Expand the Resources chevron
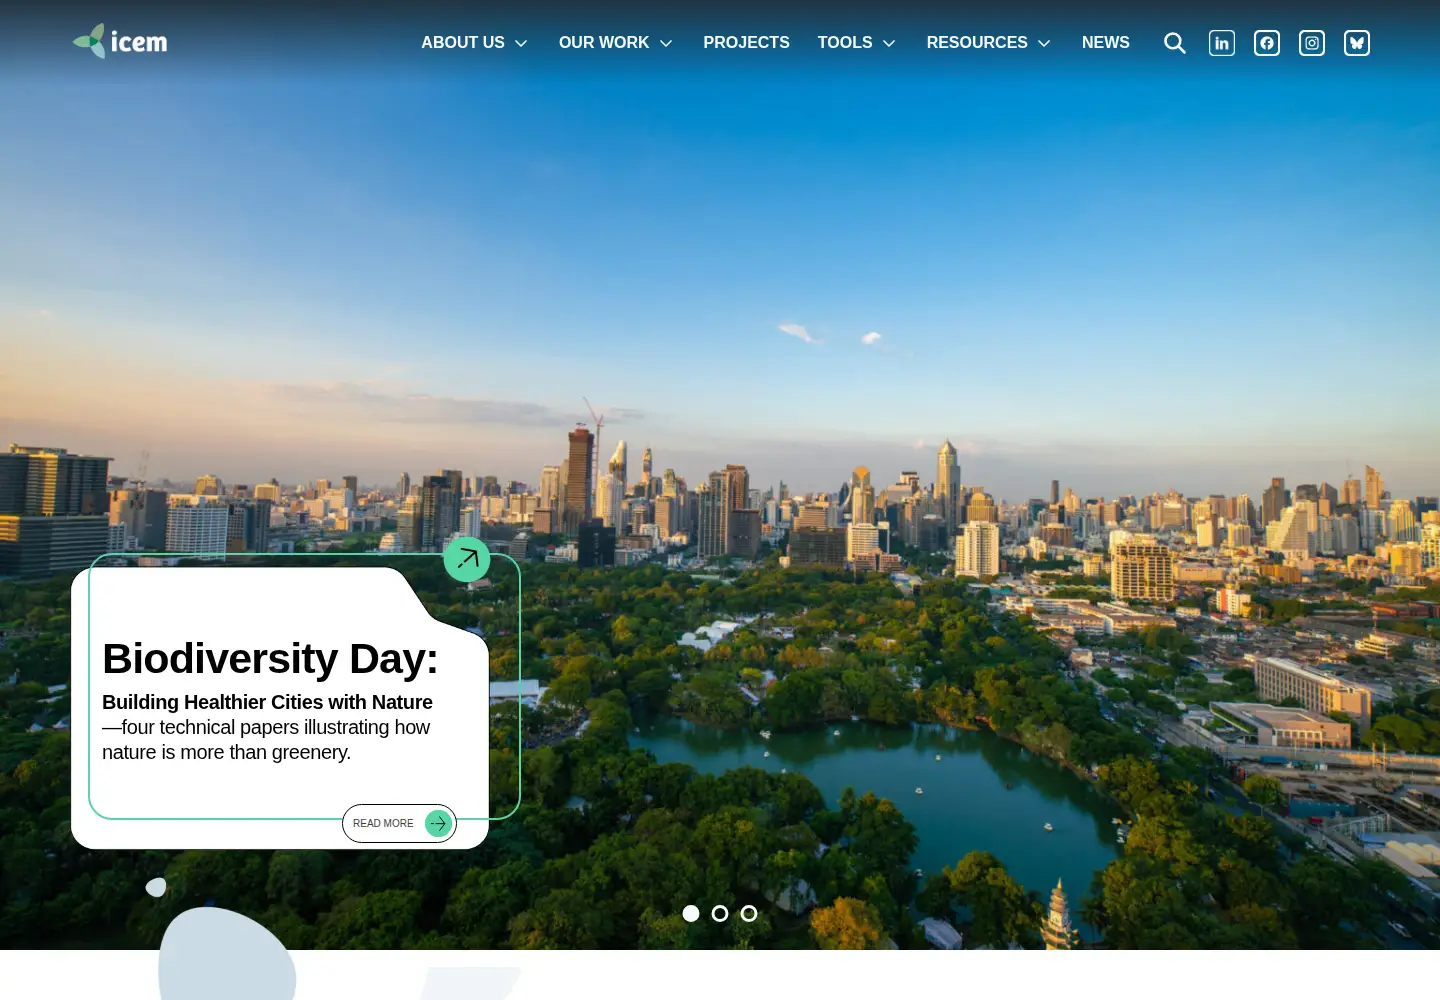The image size is (1440, 1000). click(1044, 43)
